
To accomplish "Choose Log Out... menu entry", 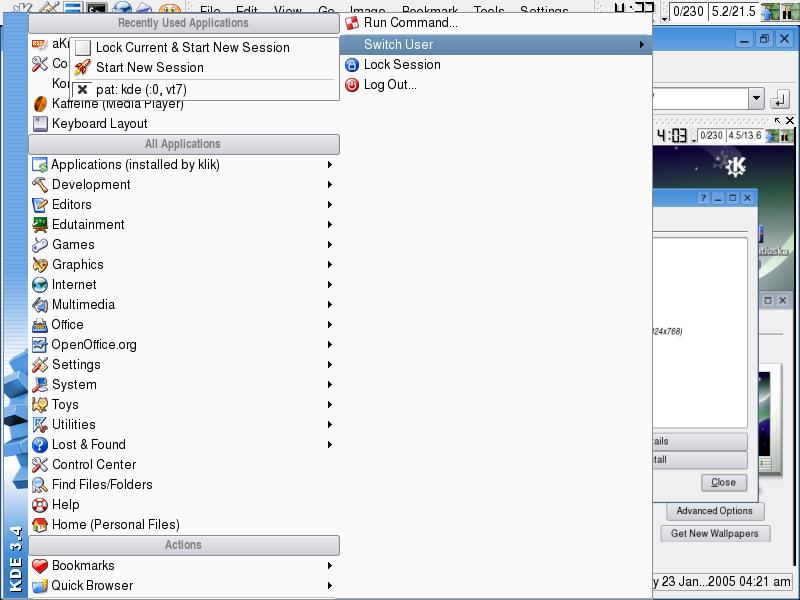I will click(495, 85).
